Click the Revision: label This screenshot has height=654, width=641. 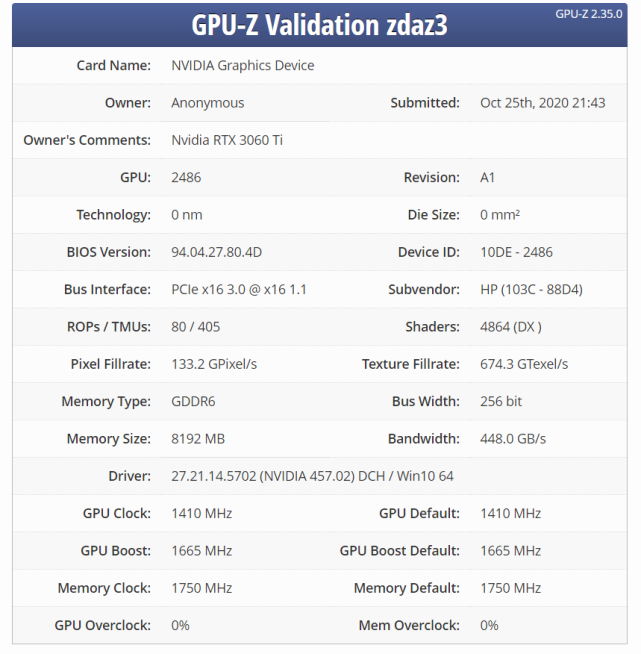point(432,178)
